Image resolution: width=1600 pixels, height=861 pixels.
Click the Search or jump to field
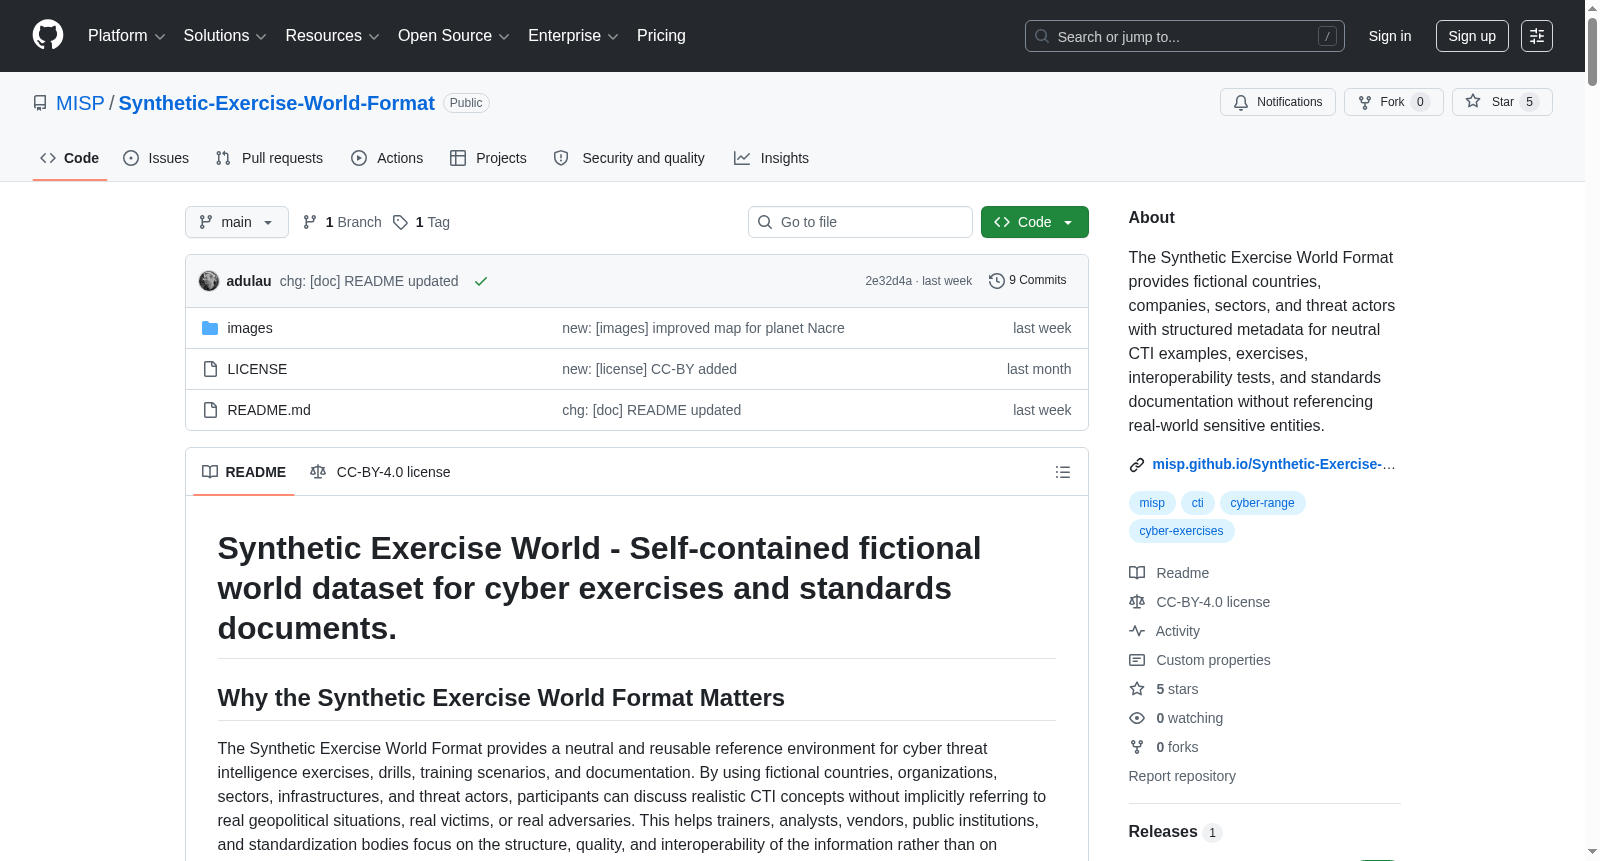point(1185,36)
